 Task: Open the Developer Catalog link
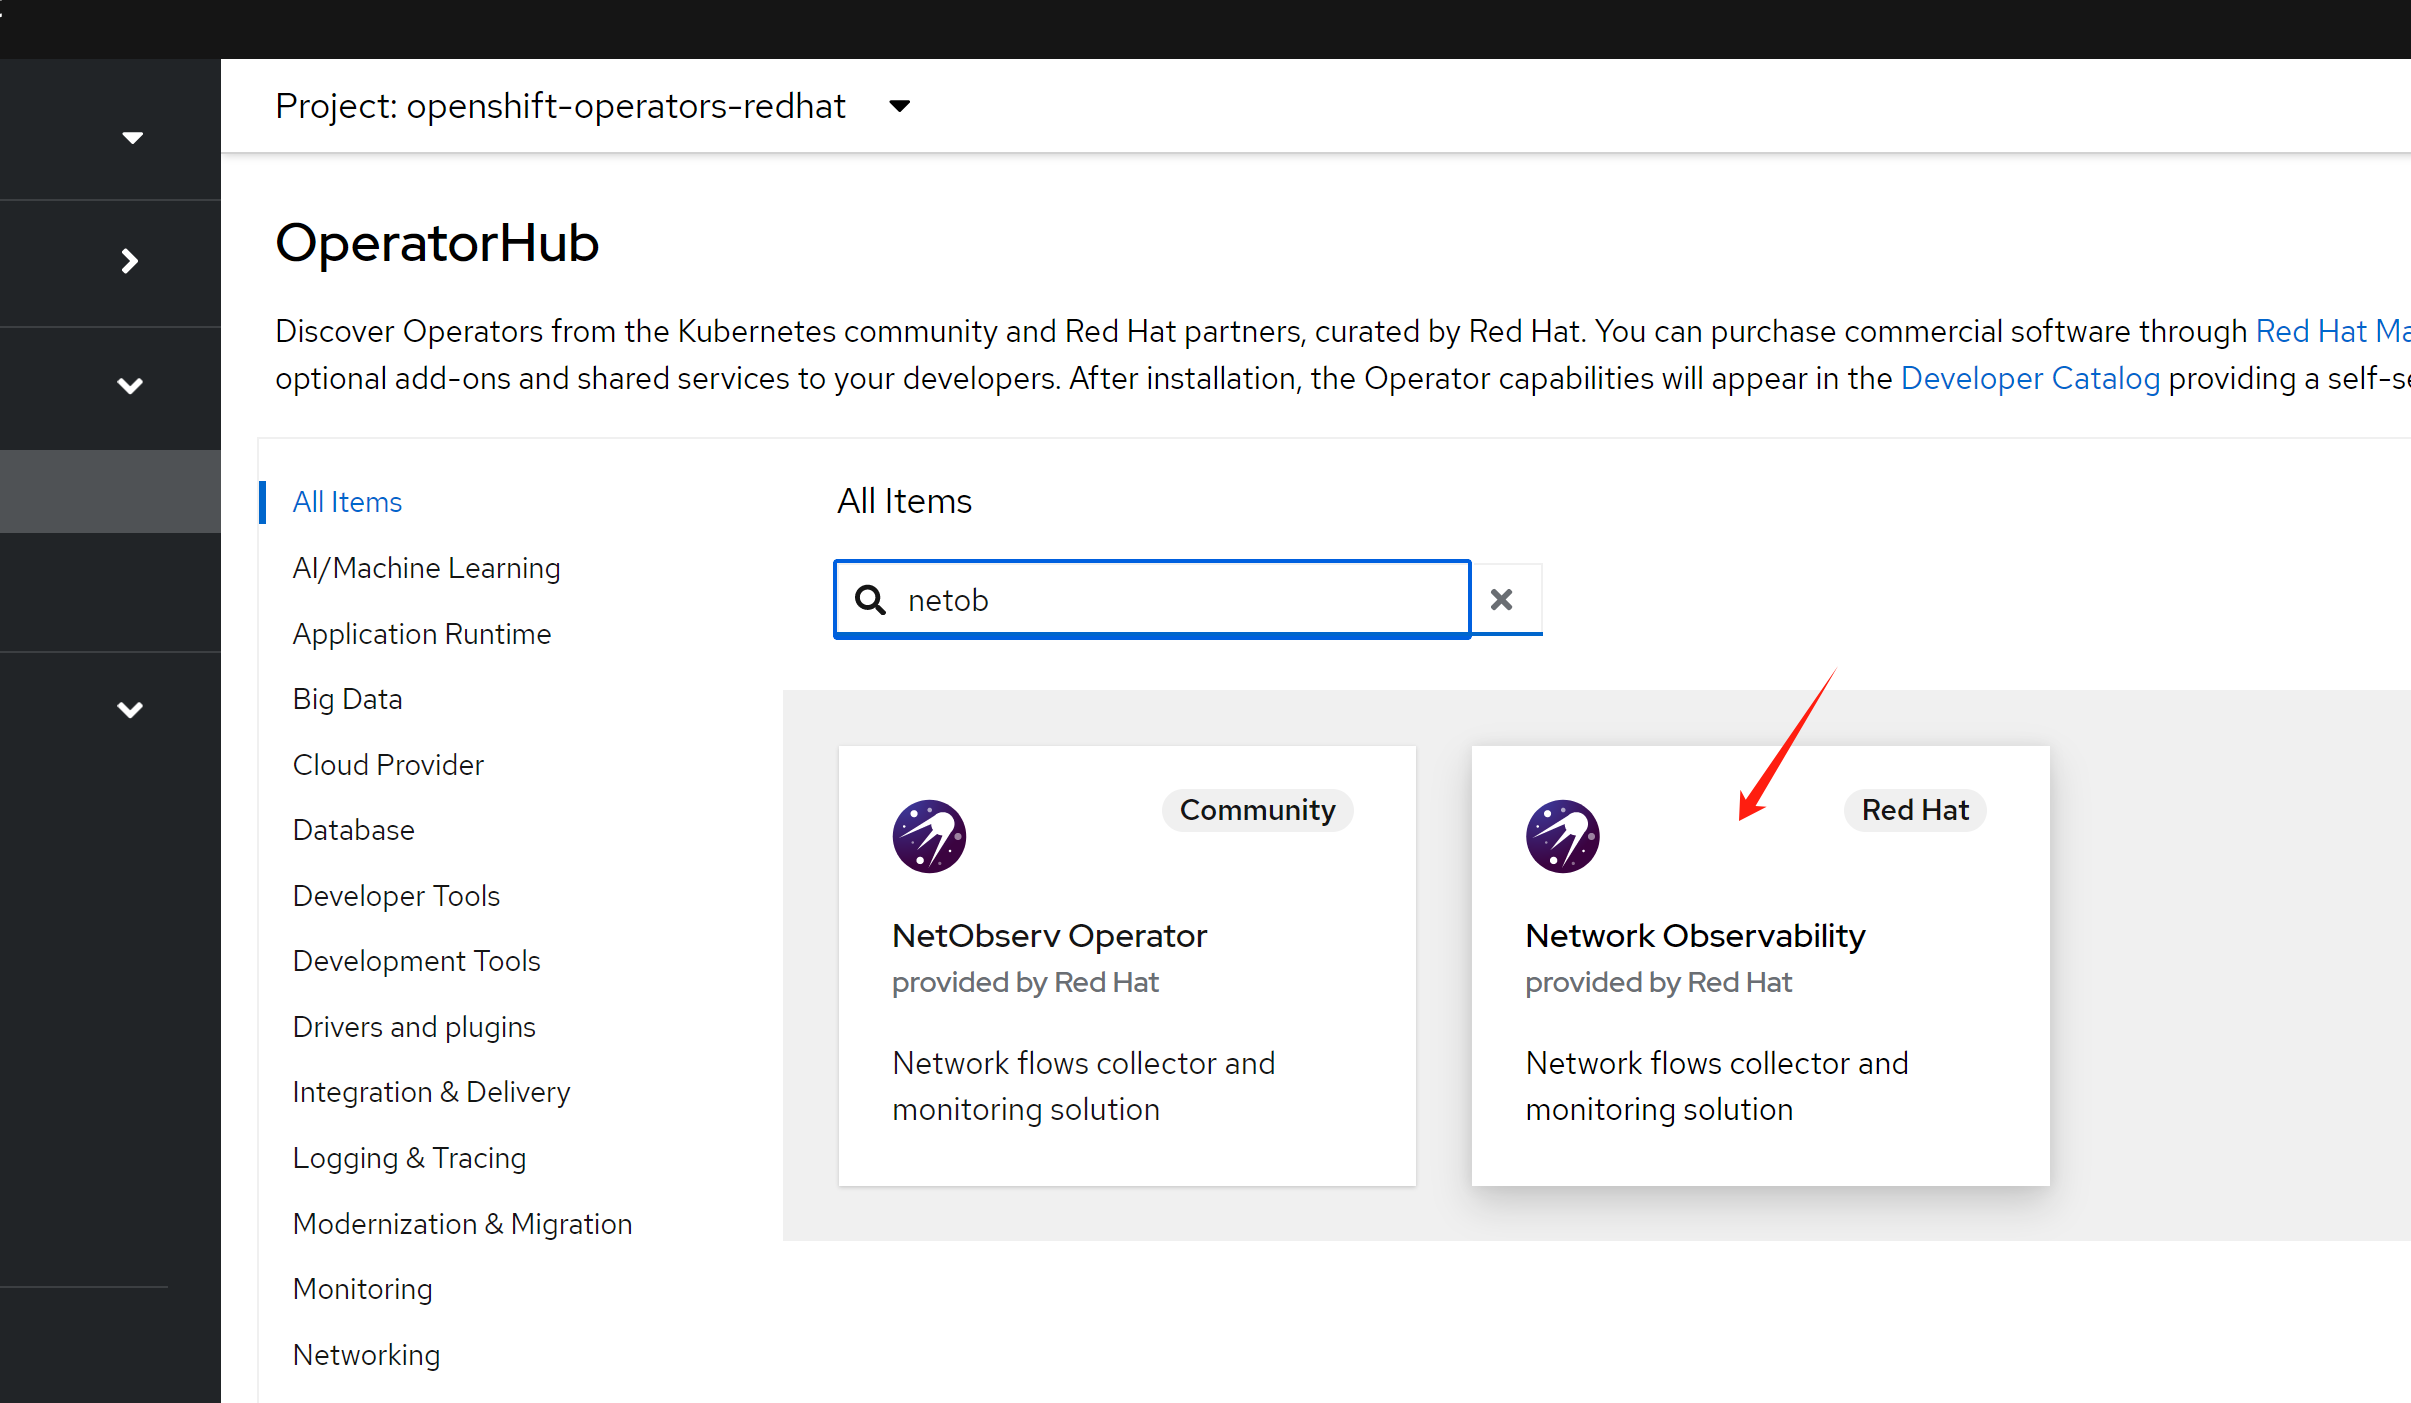(x=2030, y=379)
